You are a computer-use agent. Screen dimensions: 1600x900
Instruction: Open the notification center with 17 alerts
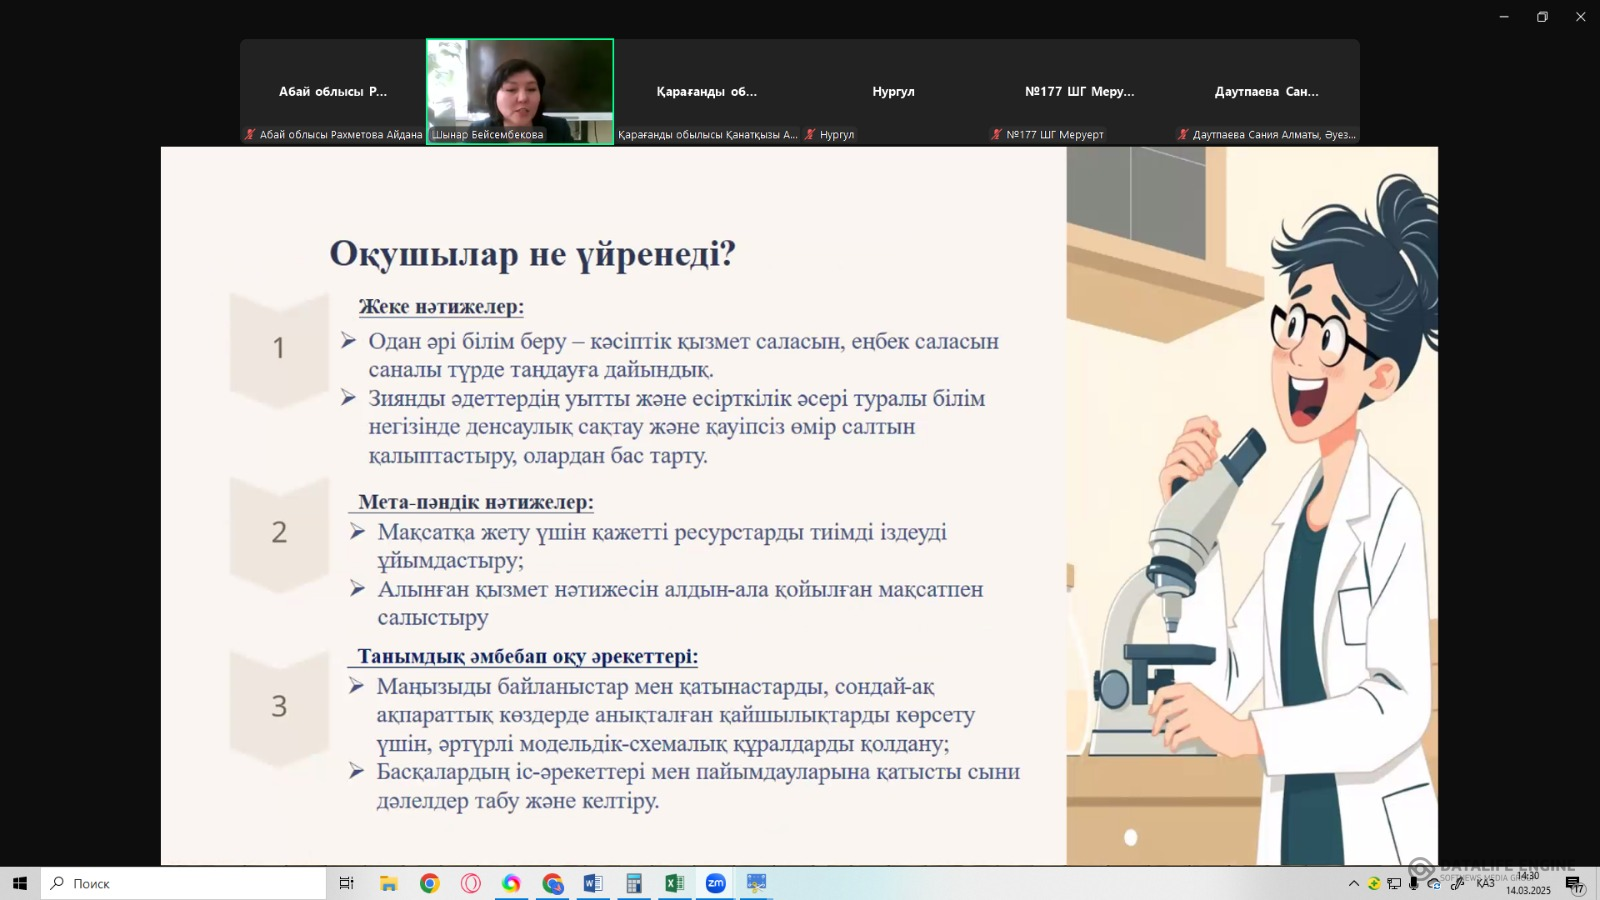pyautogui.click(x=1574, y=884)
